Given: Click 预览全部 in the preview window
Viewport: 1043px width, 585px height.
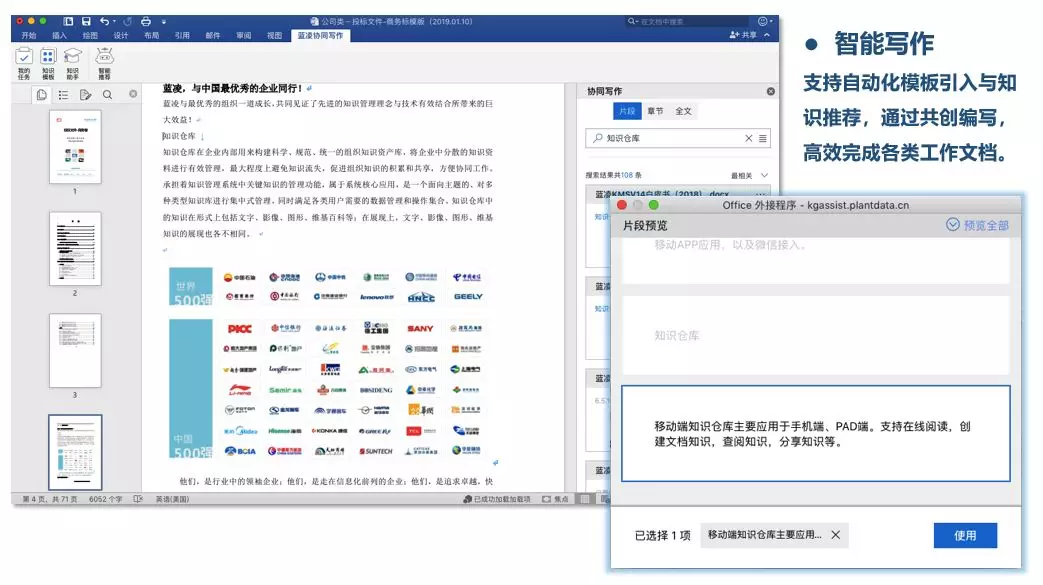Looking at the screenshot, I should (977, 225).
